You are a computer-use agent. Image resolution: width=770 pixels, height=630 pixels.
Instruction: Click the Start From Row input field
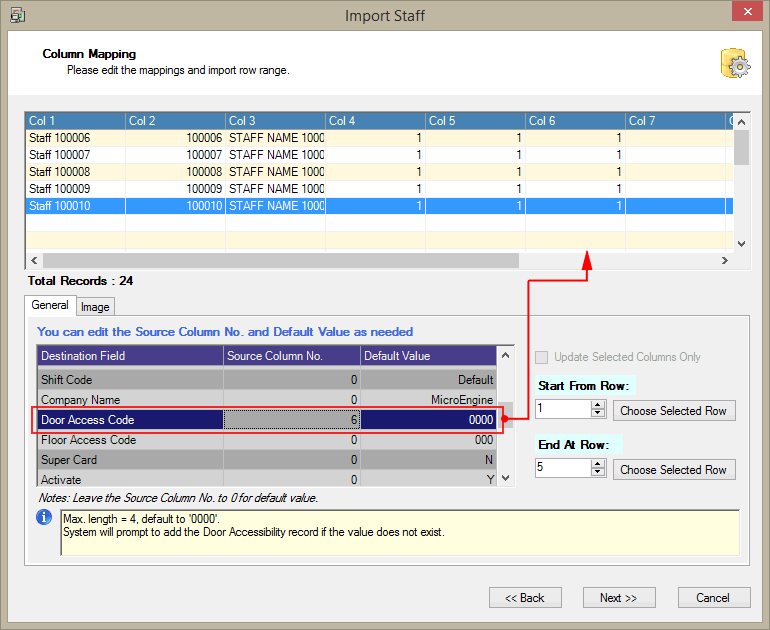tap(563, 410)
